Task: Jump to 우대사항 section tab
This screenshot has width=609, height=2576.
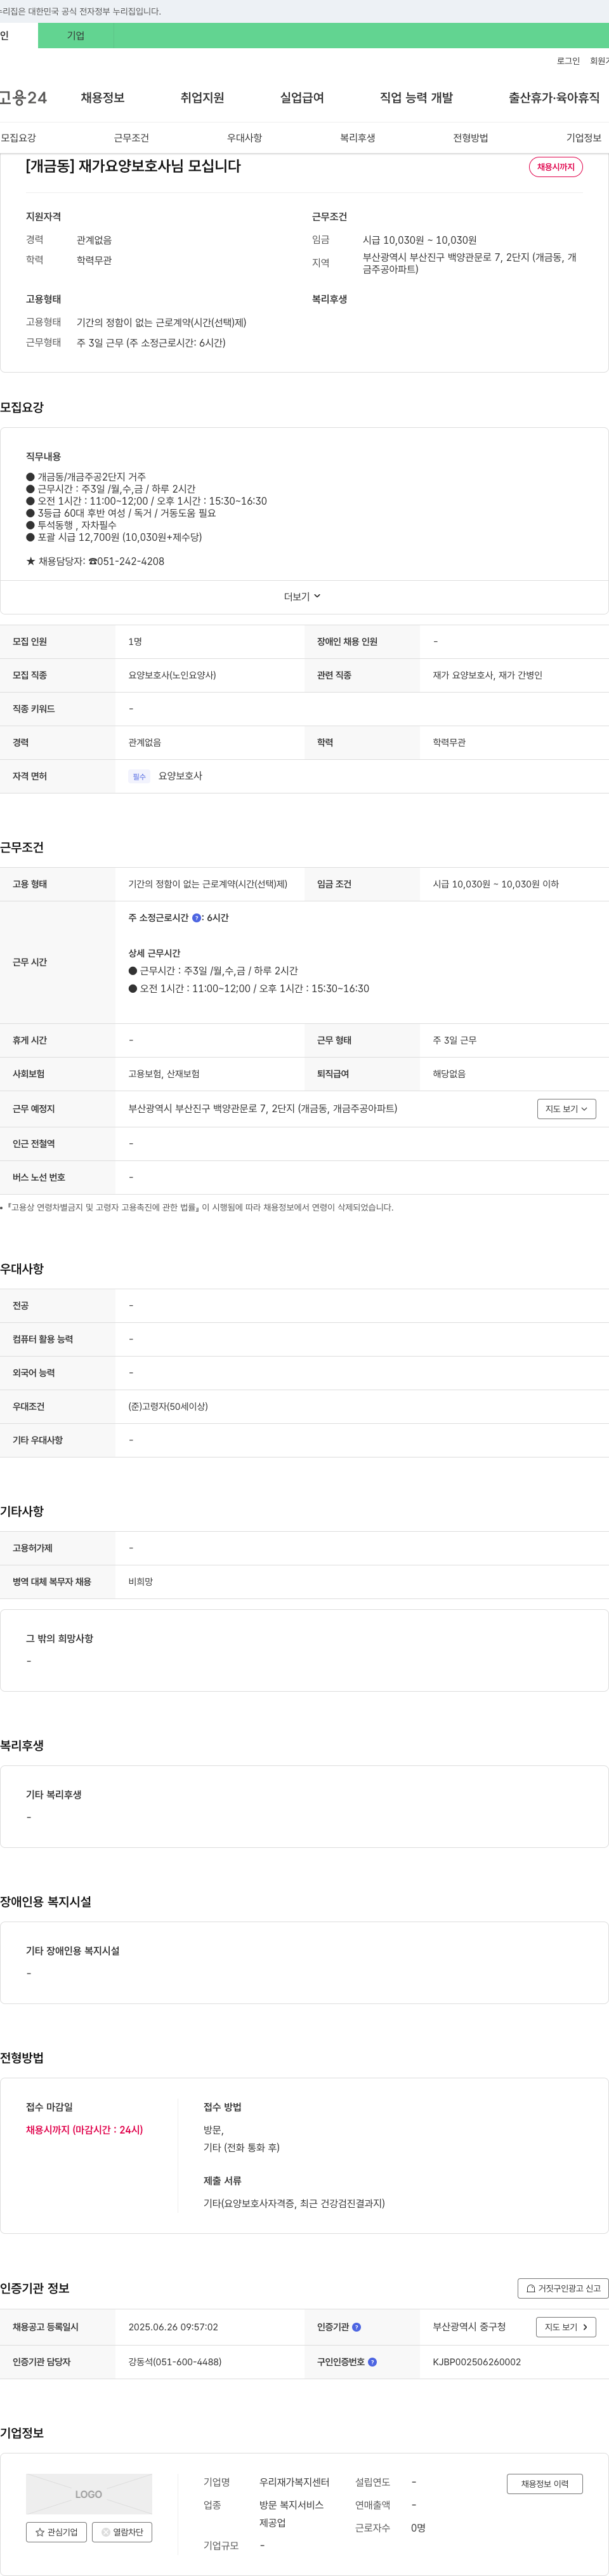Action: click(x=244, y=138)
